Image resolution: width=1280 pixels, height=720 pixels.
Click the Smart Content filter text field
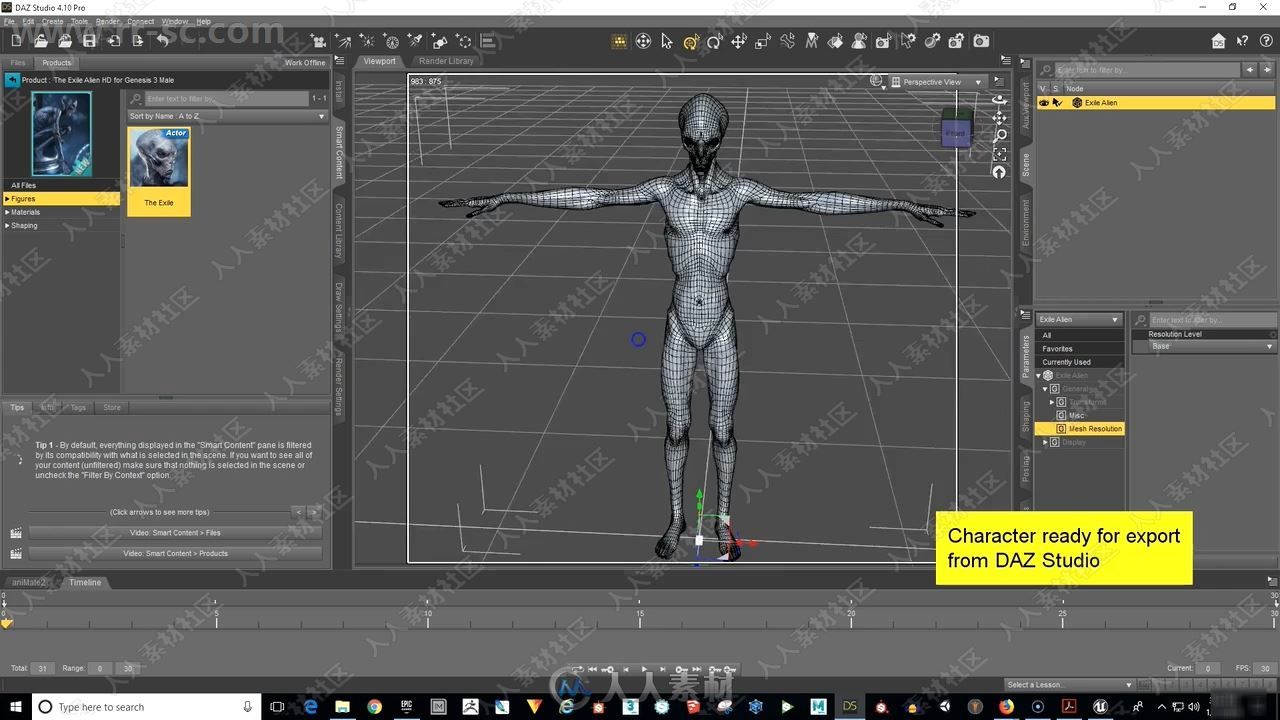pos(227,99)
